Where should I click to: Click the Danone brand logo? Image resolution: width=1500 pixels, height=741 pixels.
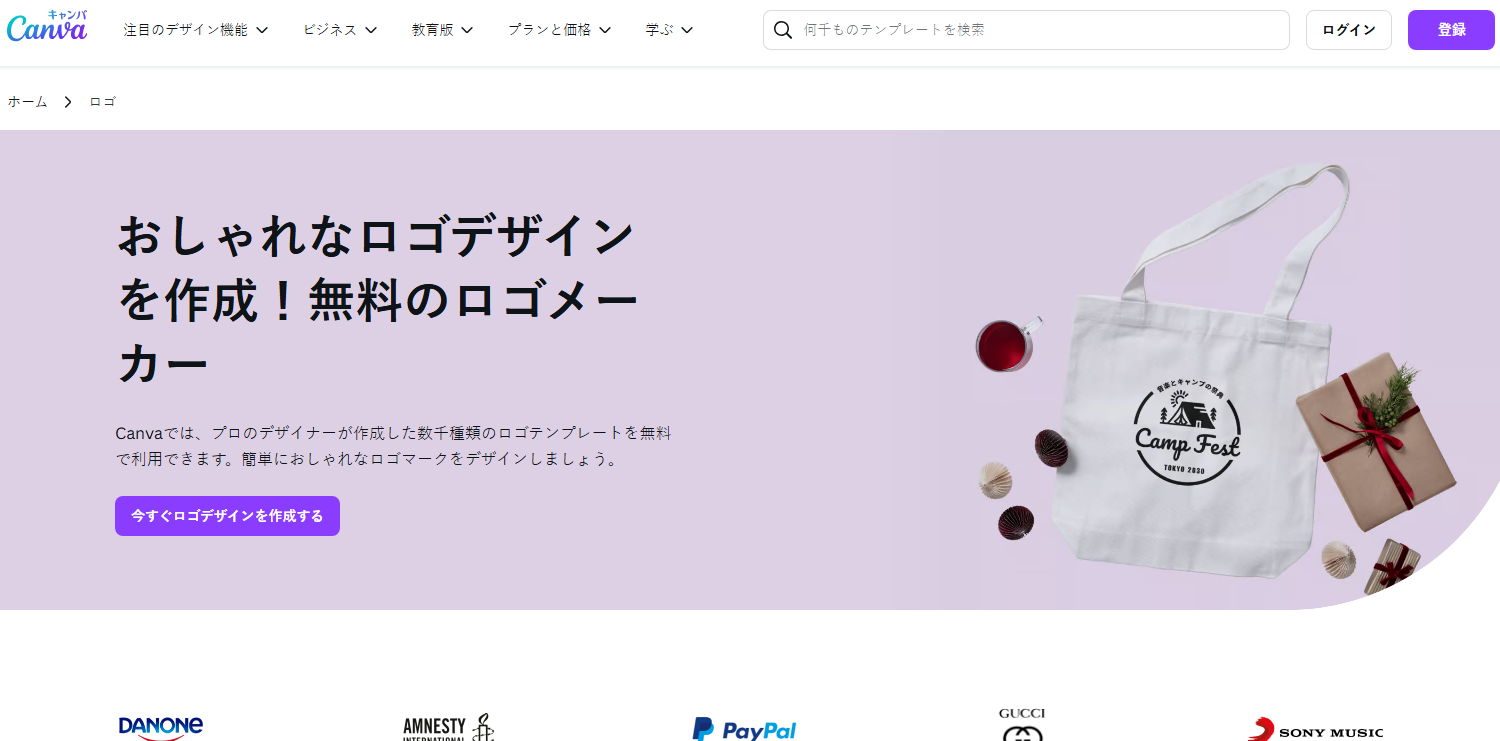(x=161, y=727)
